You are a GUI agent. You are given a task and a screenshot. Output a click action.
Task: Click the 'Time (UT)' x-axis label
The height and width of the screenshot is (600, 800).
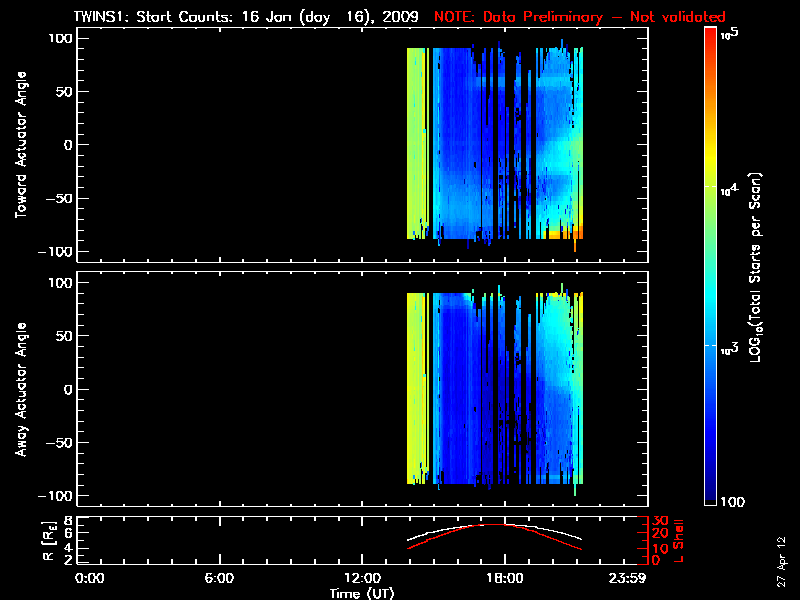(362, 593)
